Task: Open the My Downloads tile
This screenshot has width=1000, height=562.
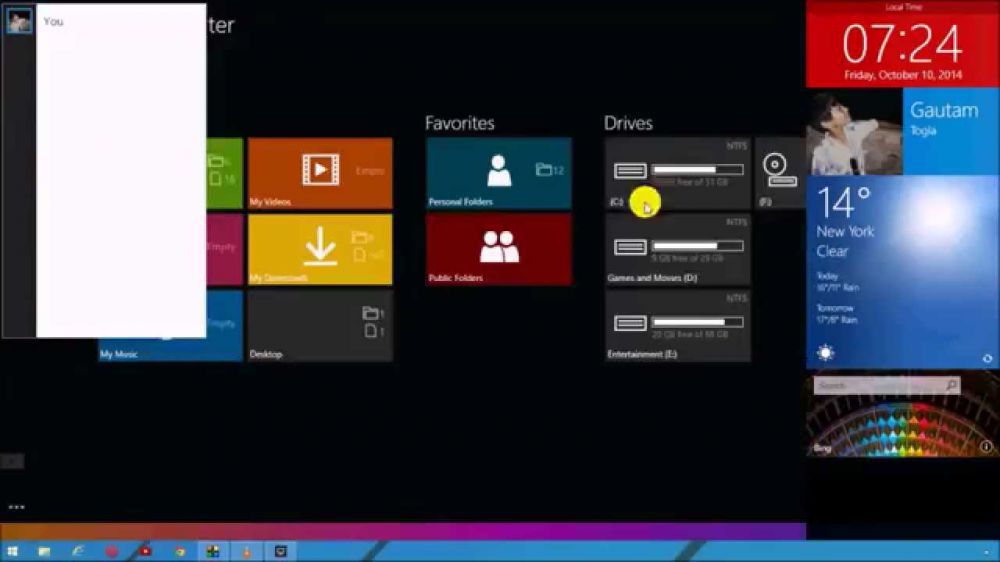Action: (320, 249)
